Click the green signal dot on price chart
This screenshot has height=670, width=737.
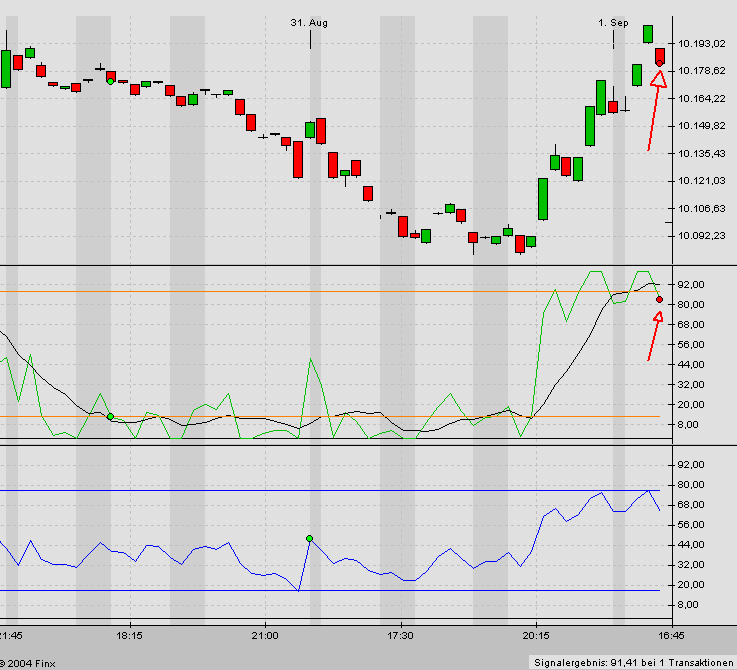click(x=110, y=81)
